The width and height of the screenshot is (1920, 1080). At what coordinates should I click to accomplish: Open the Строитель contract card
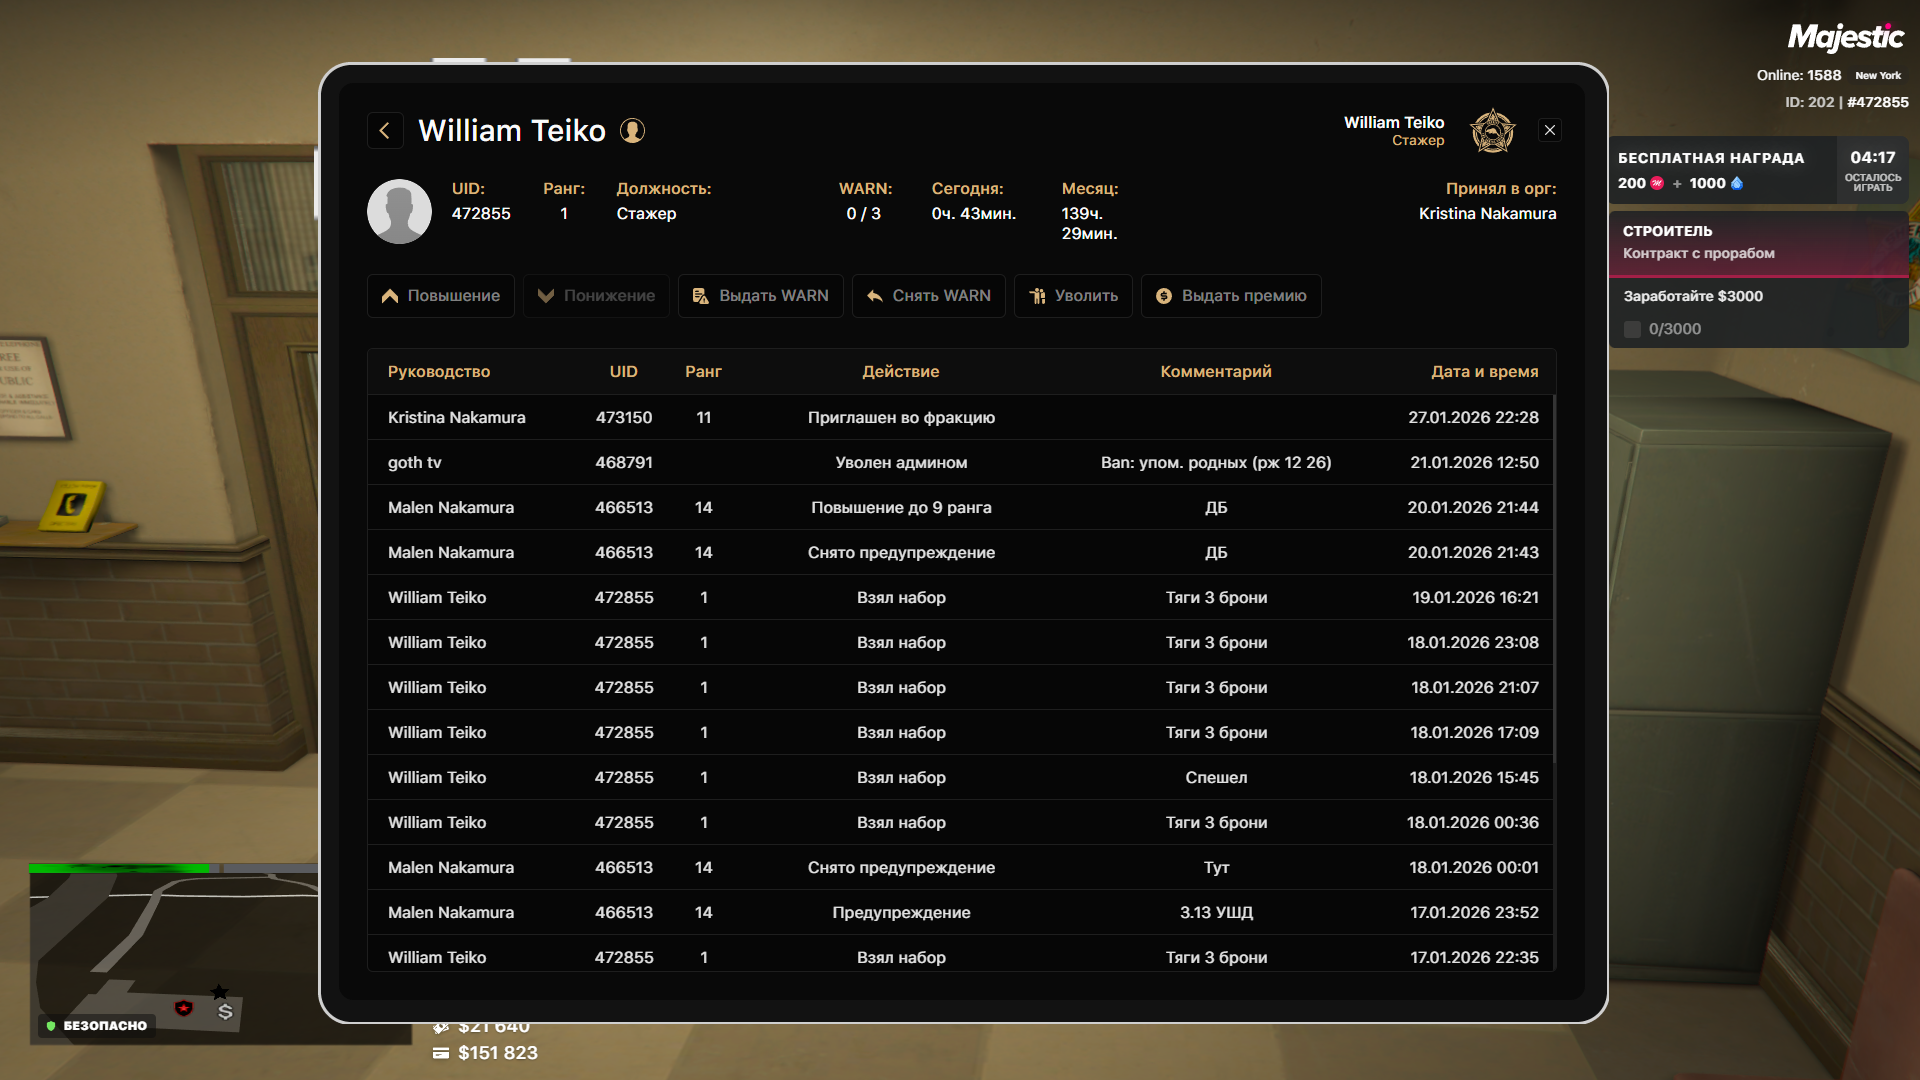point(1757,243)
